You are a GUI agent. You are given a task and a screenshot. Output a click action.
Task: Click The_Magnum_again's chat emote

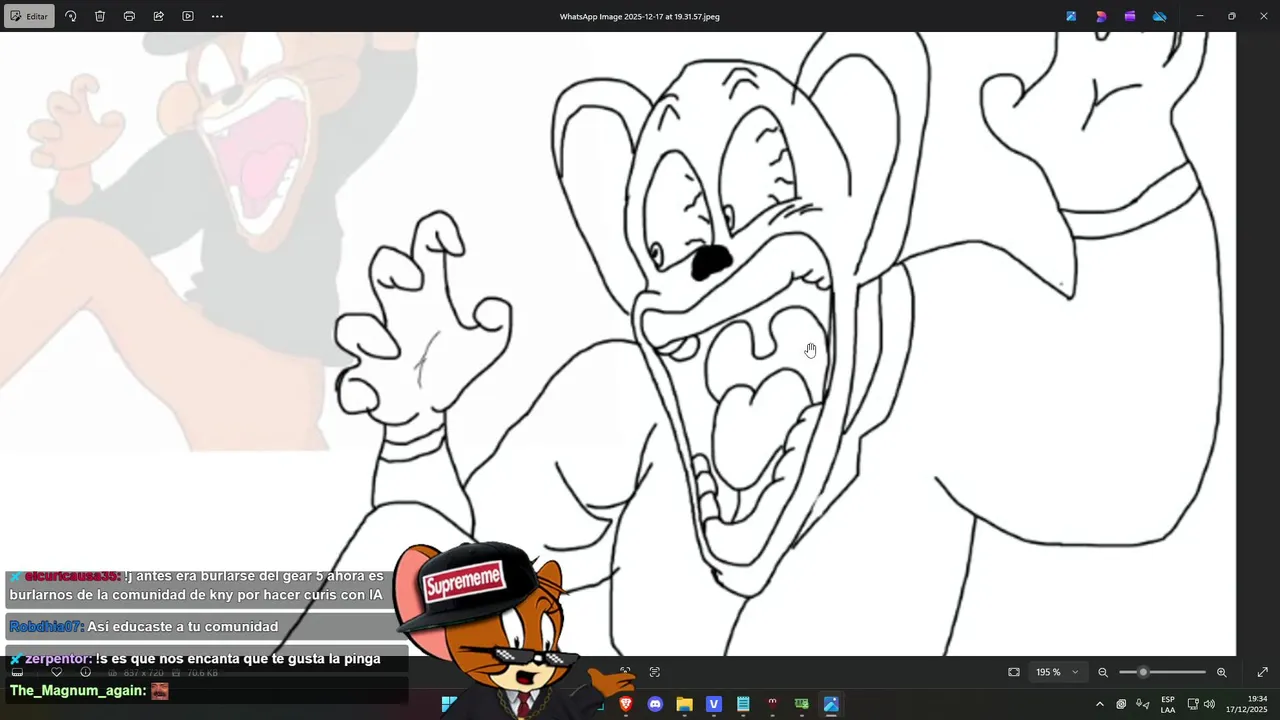click(160, 691)
